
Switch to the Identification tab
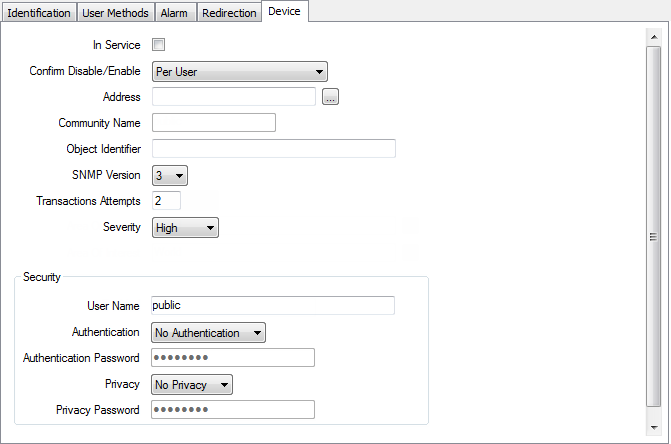point(39,13)
